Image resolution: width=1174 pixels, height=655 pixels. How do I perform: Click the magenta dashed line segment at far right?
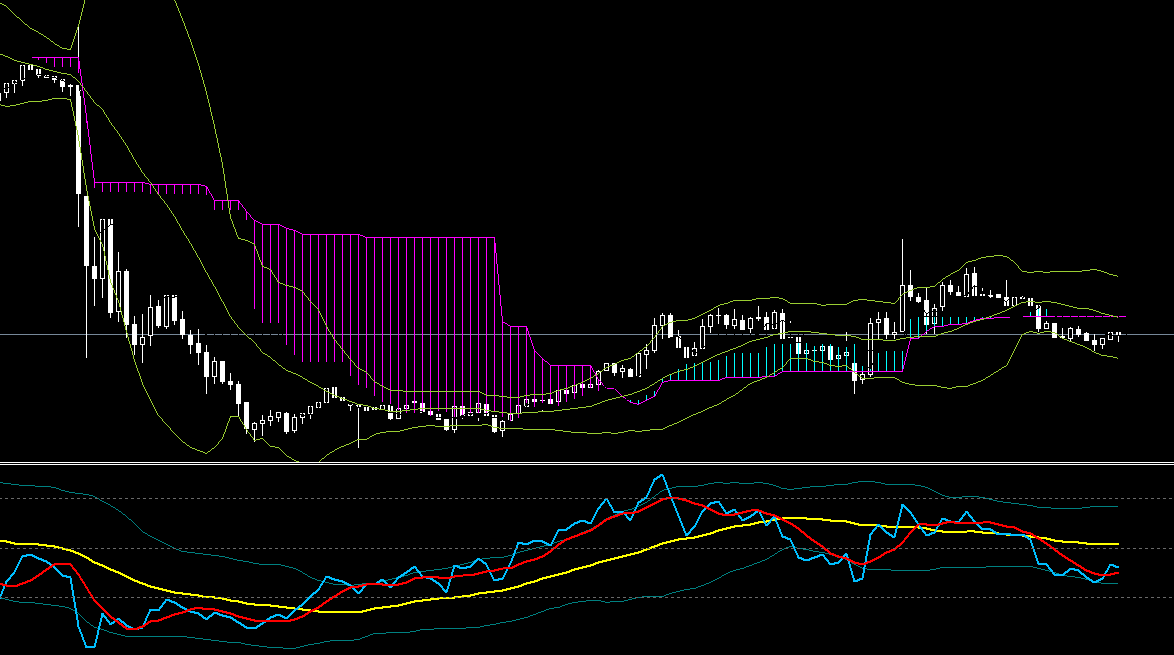click(1074, 317)
